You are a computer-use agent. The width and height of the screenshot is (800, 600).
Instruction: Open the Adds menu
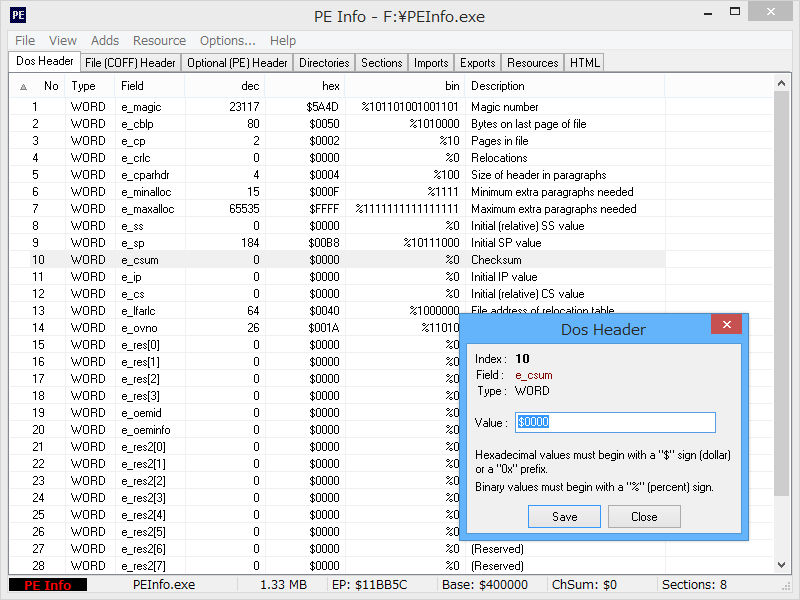click(105, 41)
